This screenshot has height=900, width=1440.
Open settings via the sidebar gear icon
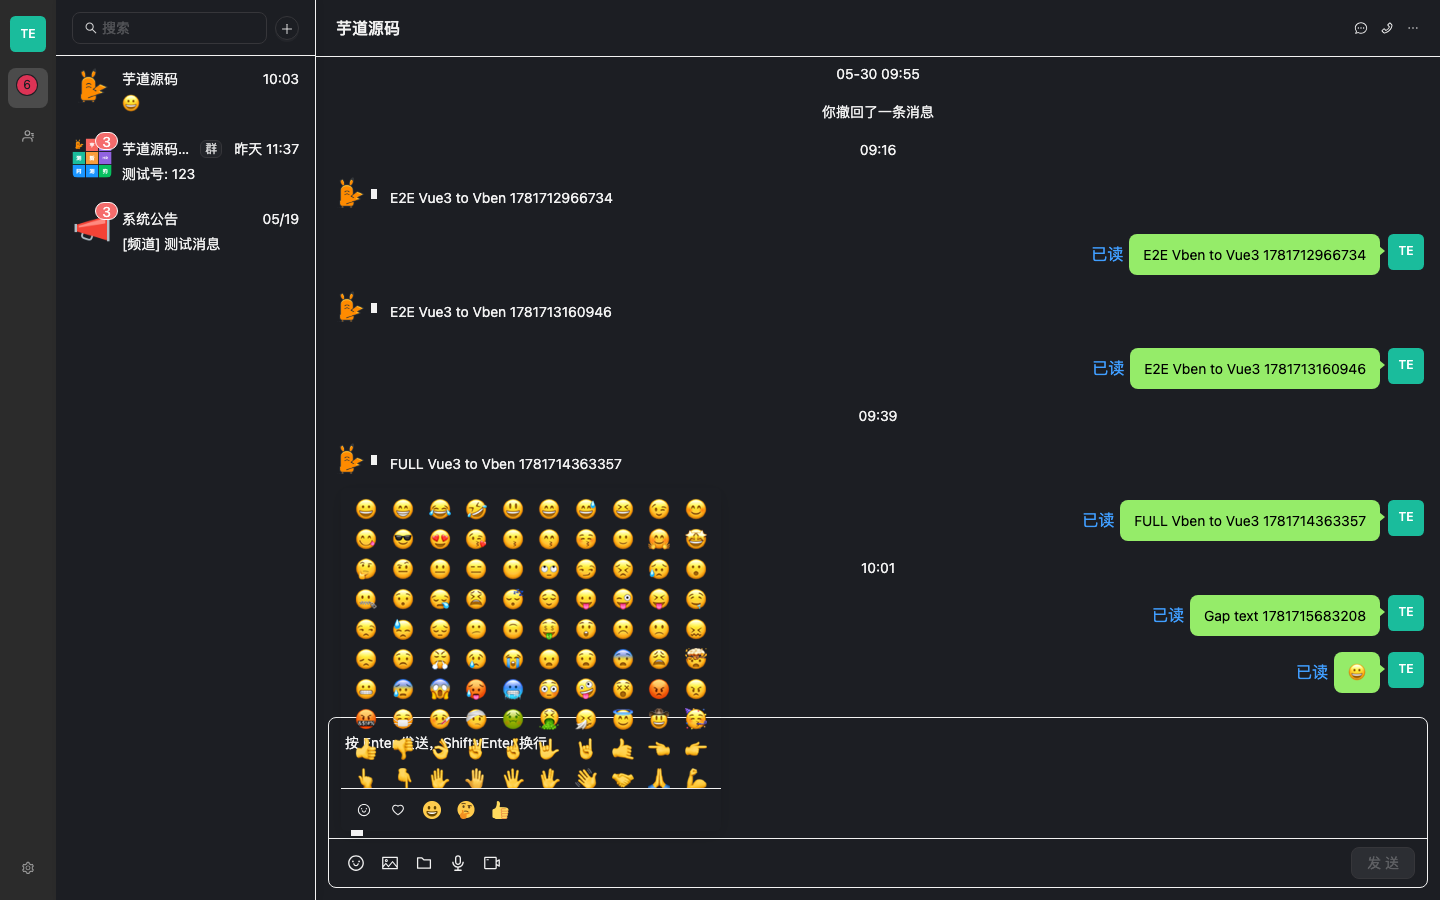click(28, 868)
